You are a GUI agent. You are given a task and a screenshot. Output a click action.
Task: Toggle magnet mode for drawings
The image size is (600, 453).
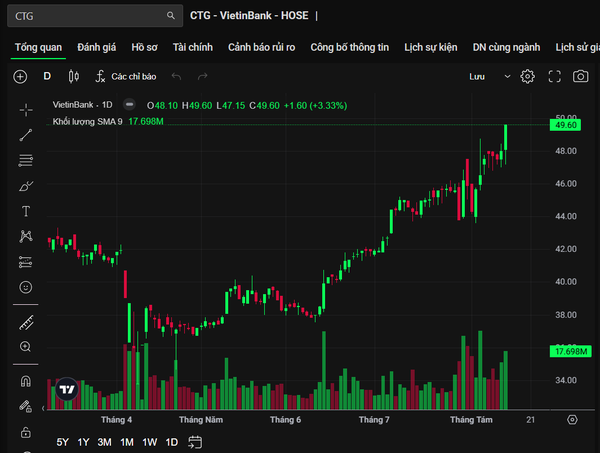click(26, 381)
